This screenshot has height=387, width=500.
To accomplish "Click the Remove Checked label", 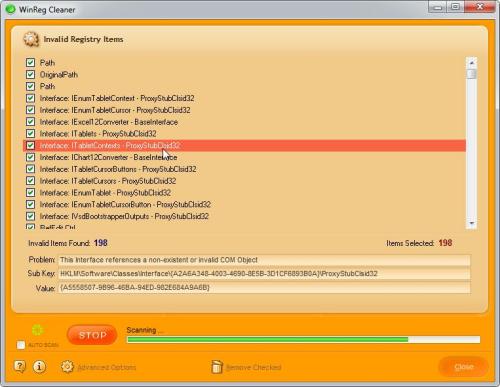I will (x=254, y=367).
